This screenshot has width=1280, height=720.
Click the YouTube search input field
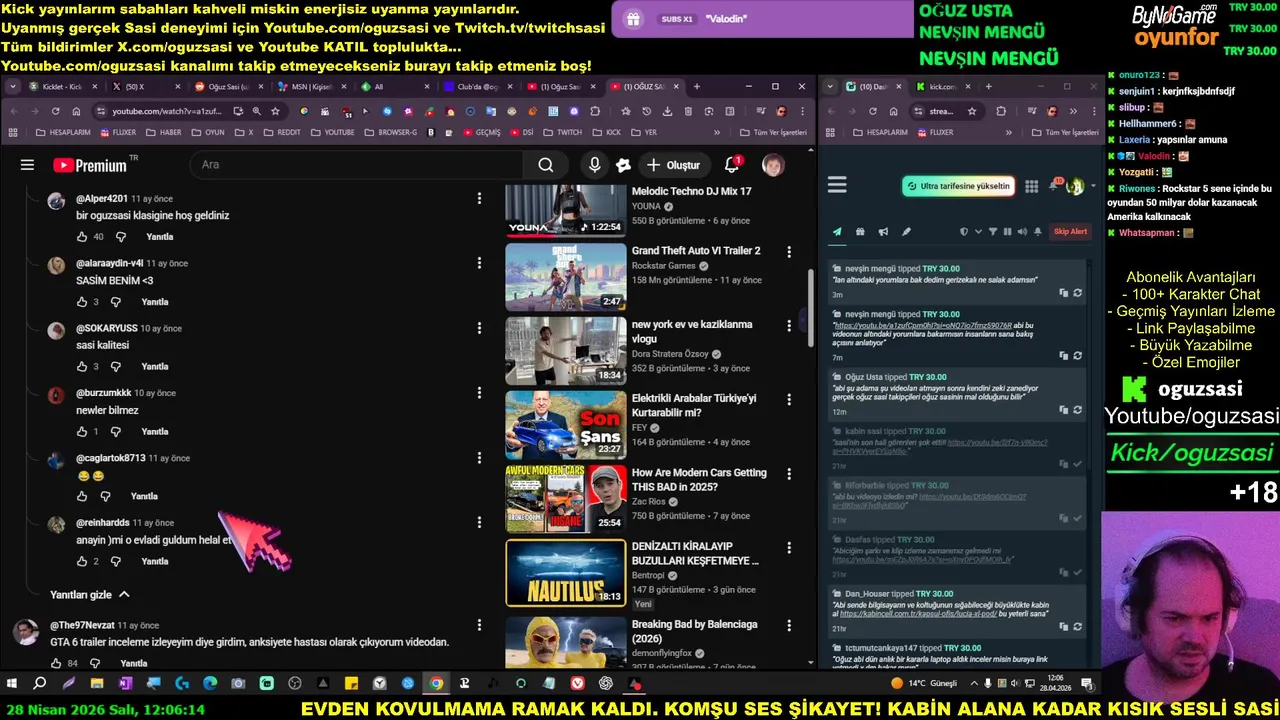pos(355,165)
